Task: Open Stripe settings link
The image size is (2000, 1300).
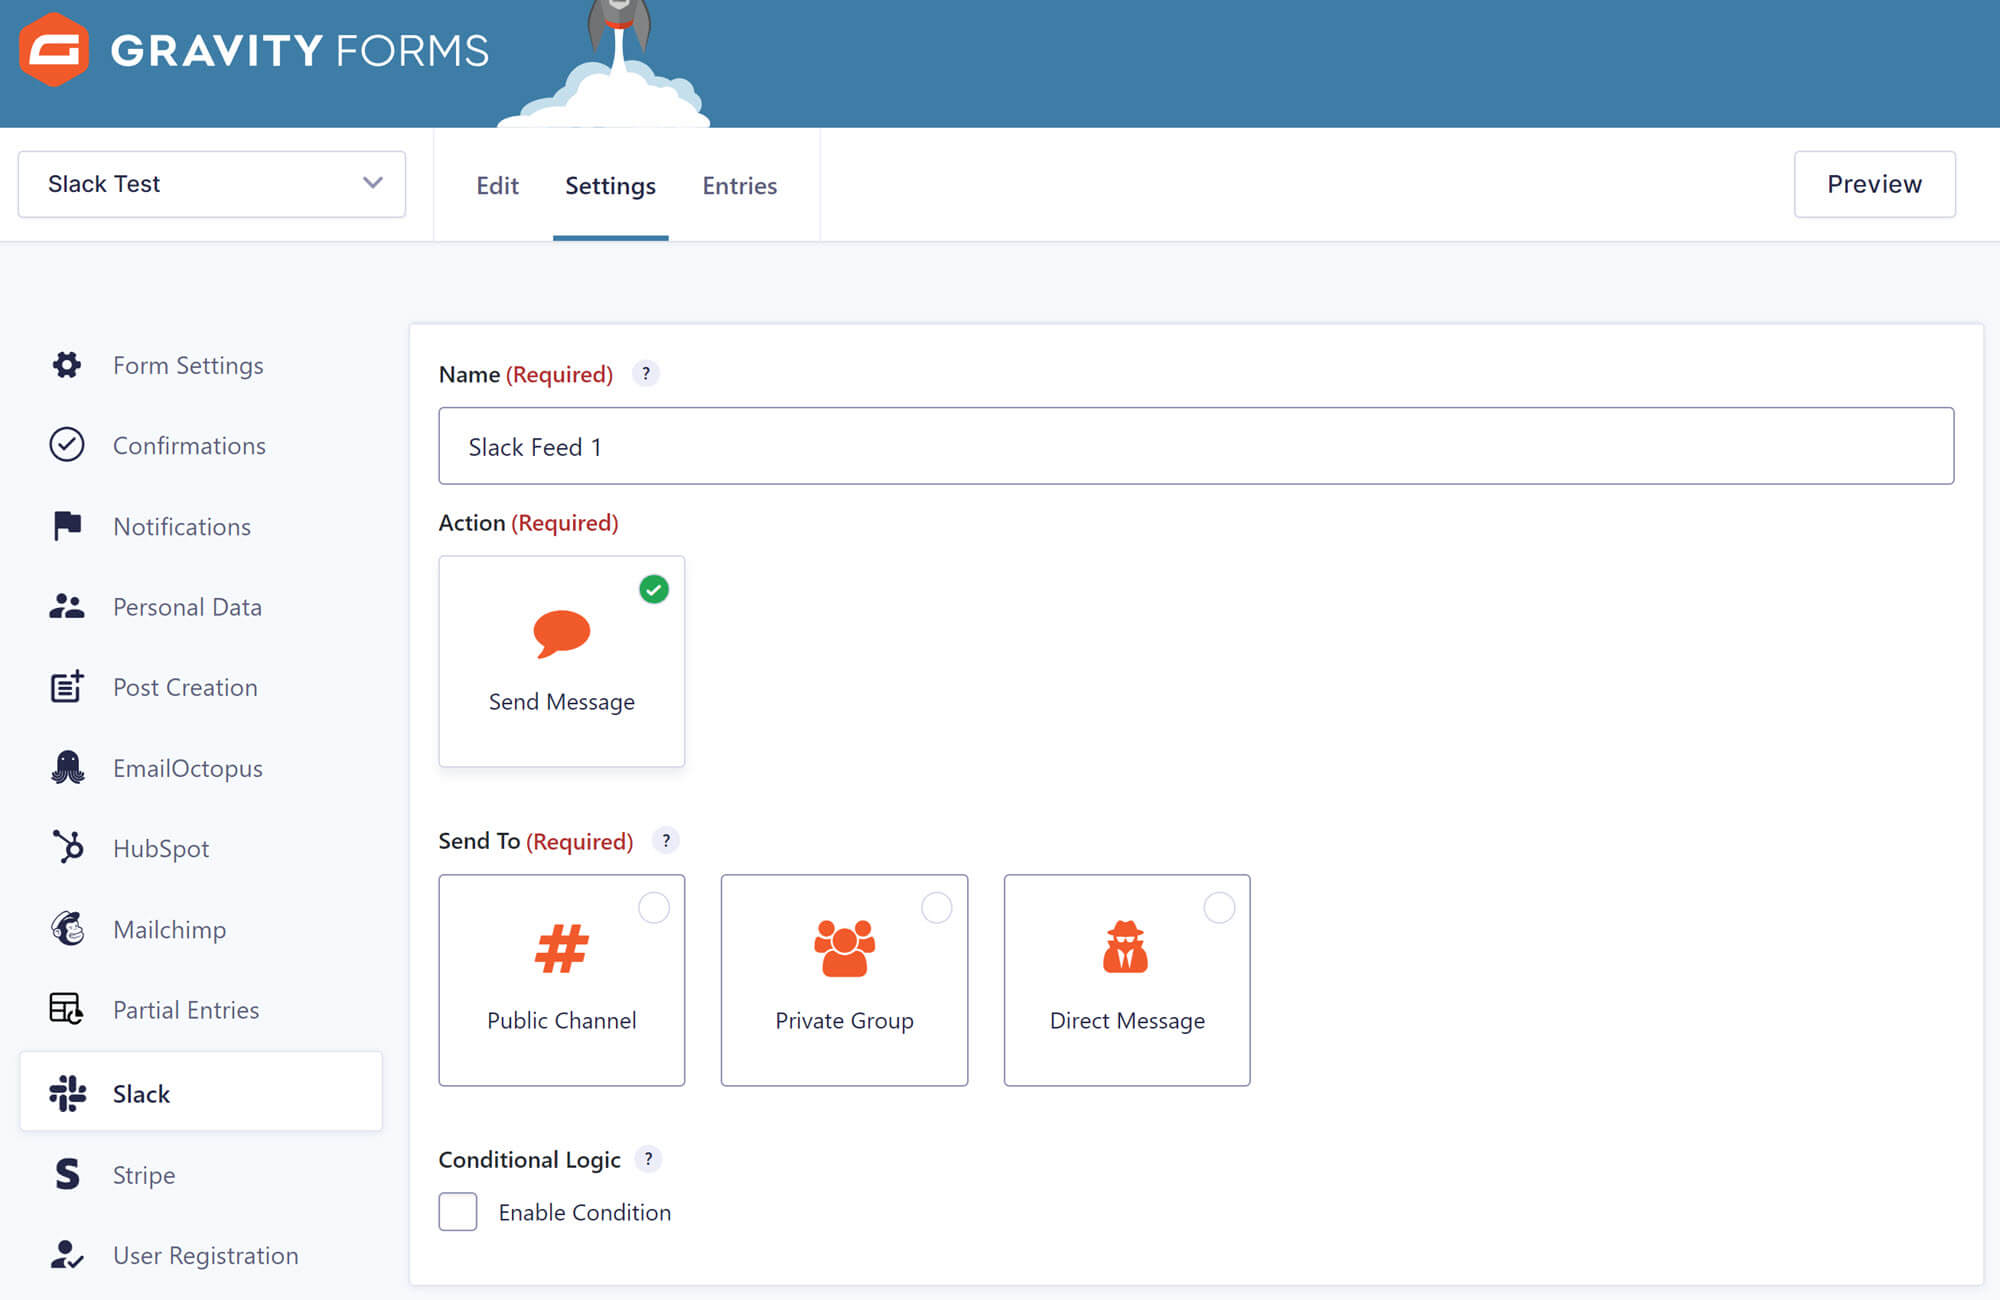Action: [x=144, y=1175]
